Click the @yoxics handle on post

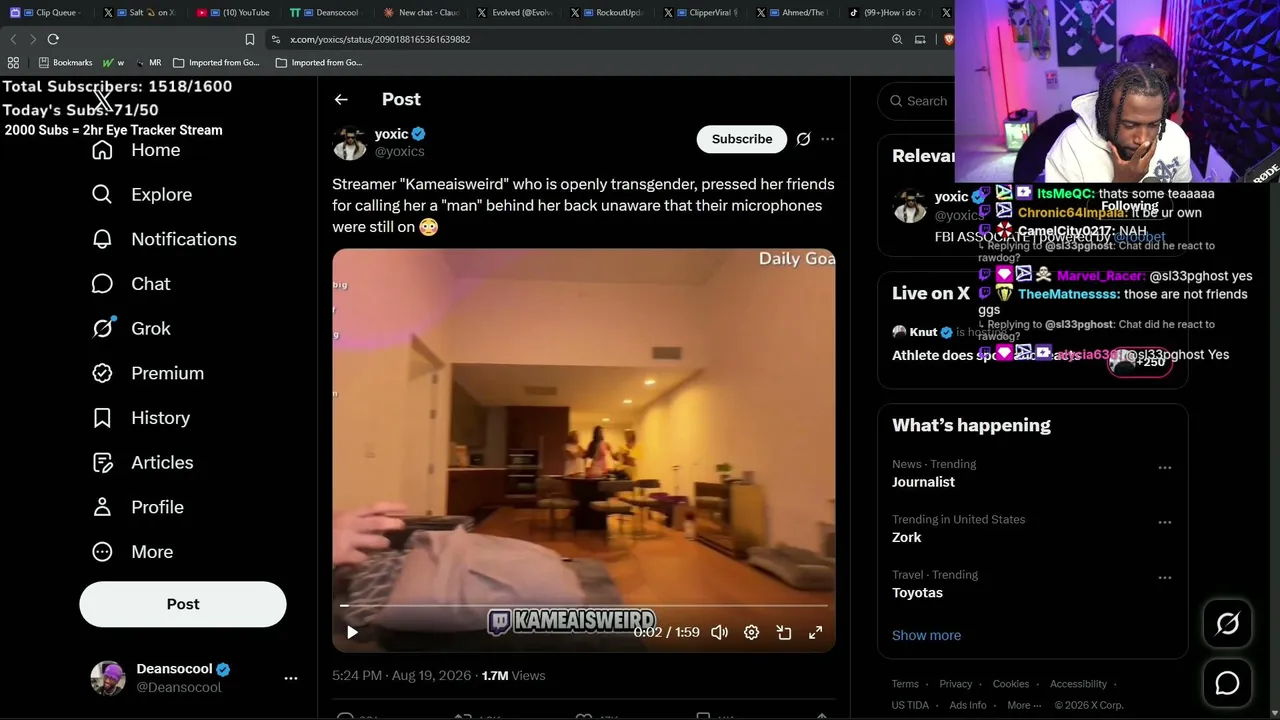point(400,152)
